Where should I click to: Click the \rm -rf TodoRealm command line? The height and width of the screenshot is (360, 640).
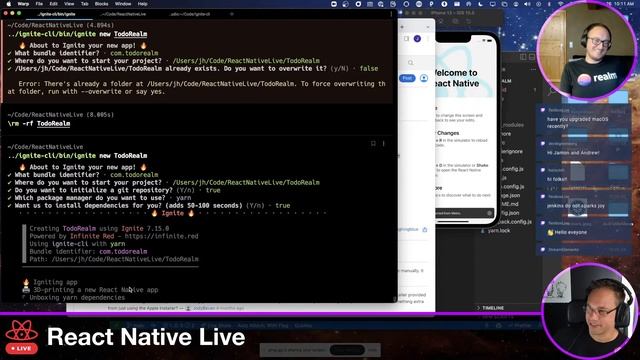39,123
